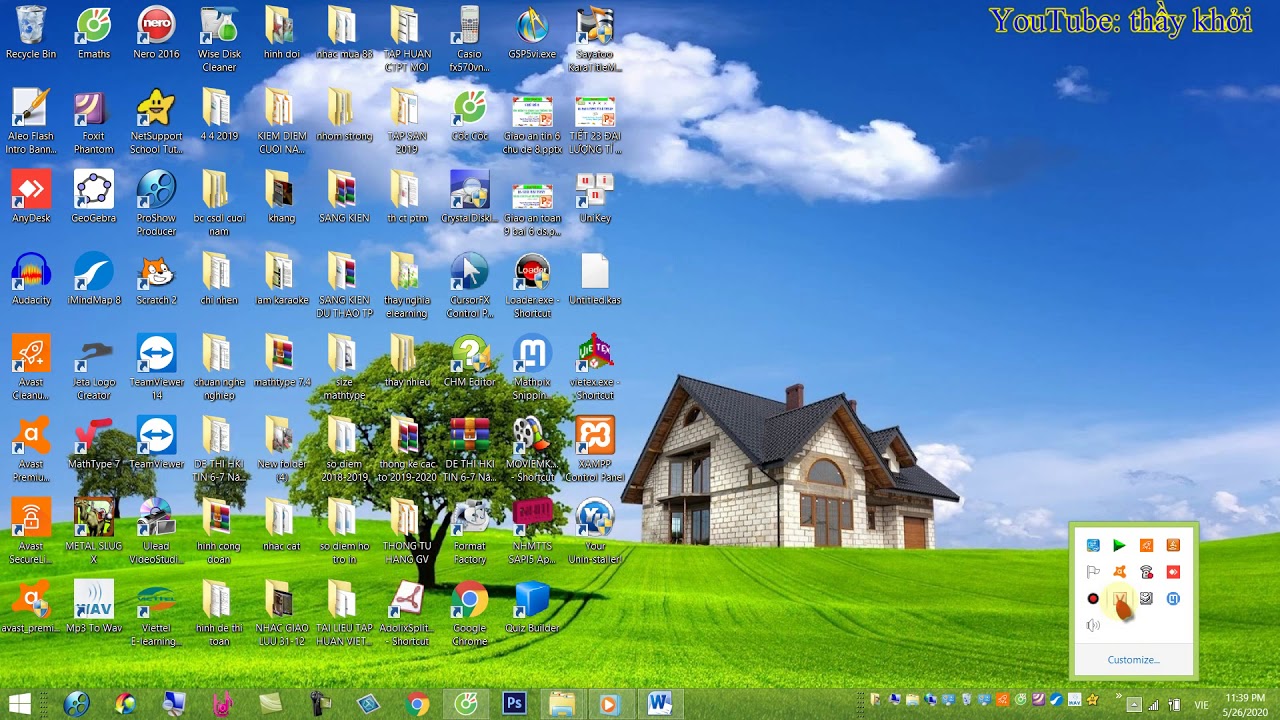Click green play arrow tray icon
Screen dimensions: 1280x720
[1120, 545]
